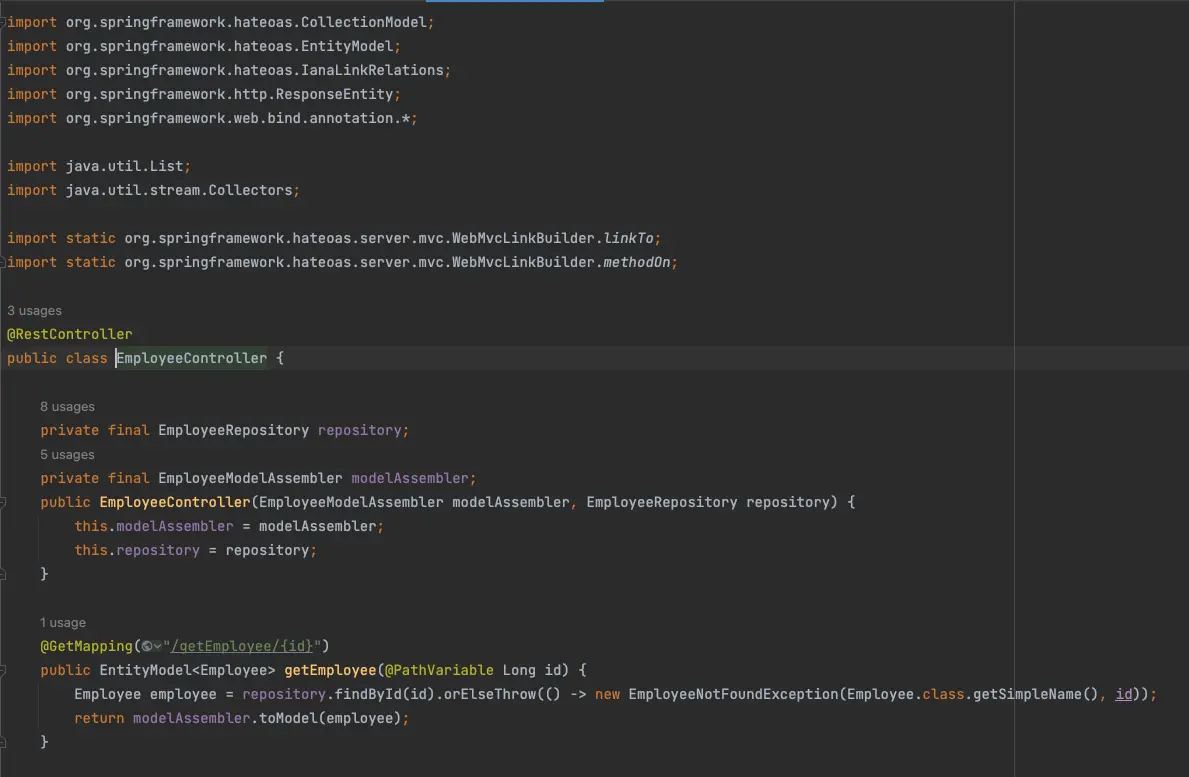Click the @RestController annotation
1189x777 pixels.
69,334
